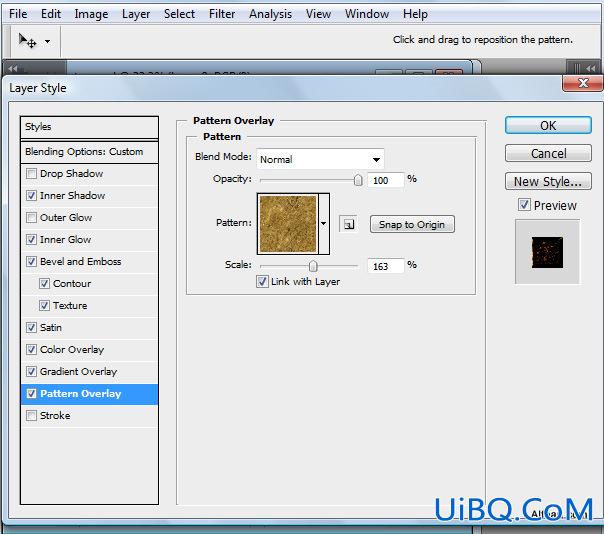Viewport: 604px width, 534px height.
Task: Expand the pattern picker arrow
Action: [x=324, y=223]
